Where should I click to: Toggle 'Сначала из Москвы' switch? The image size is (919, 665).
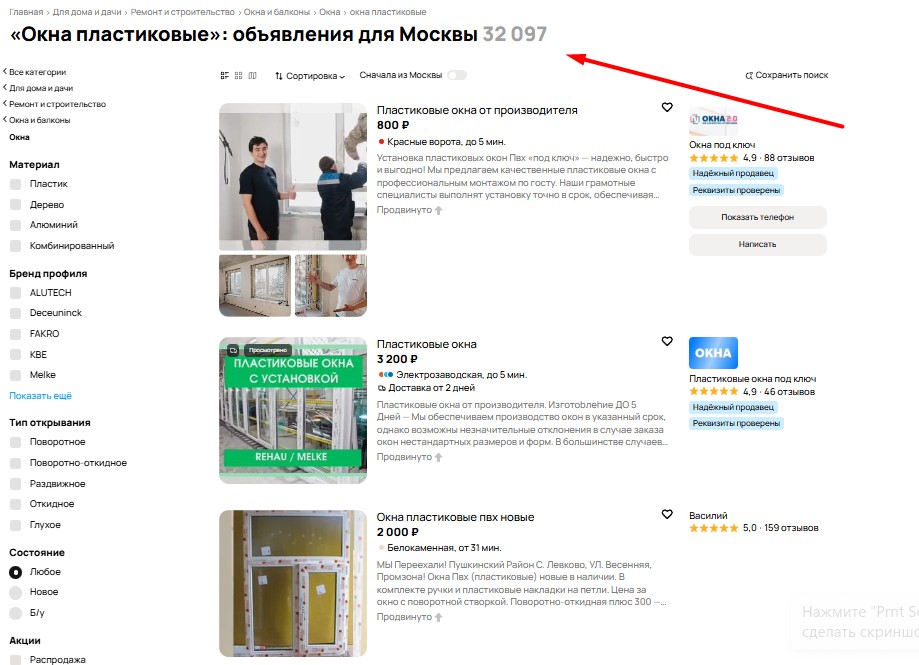pyautogui.click(x=457, y=75)
